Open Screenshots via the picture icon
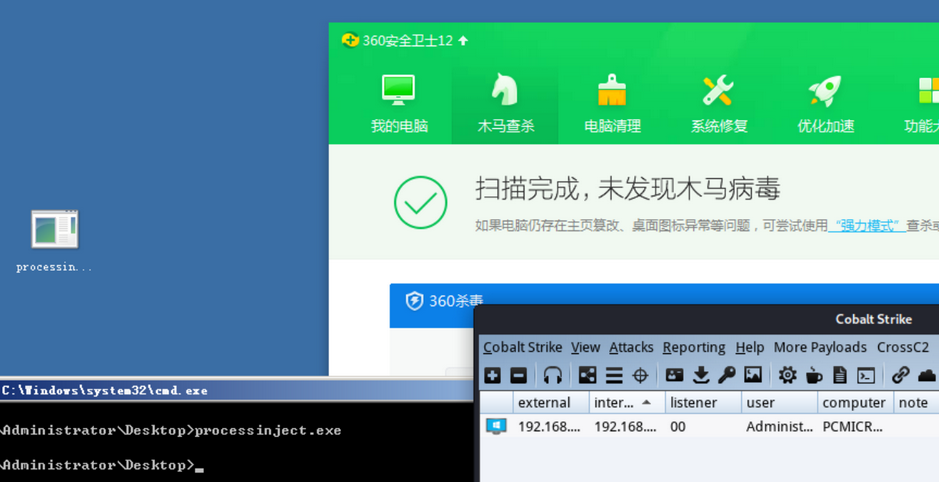This screenshot has width=939, height=482. pos(753,375)
